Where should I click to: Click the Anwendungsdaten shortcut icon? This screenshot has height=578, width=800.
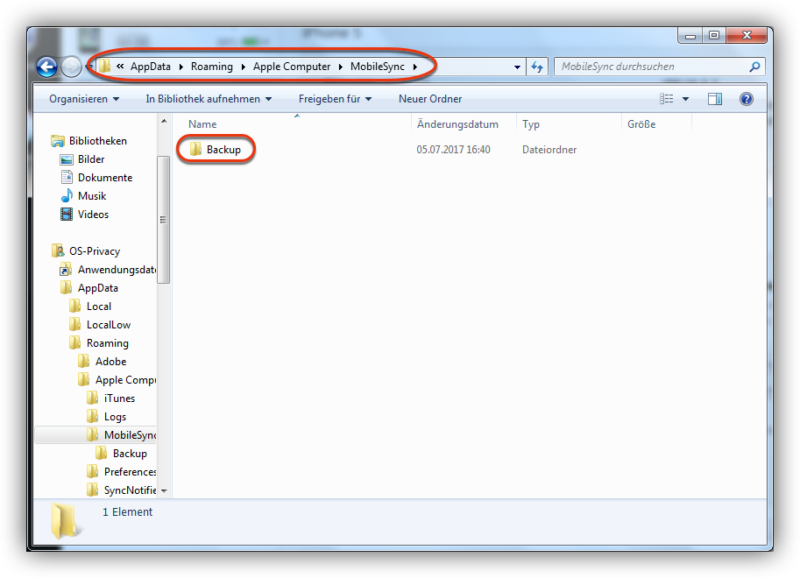tap(66, 269)
